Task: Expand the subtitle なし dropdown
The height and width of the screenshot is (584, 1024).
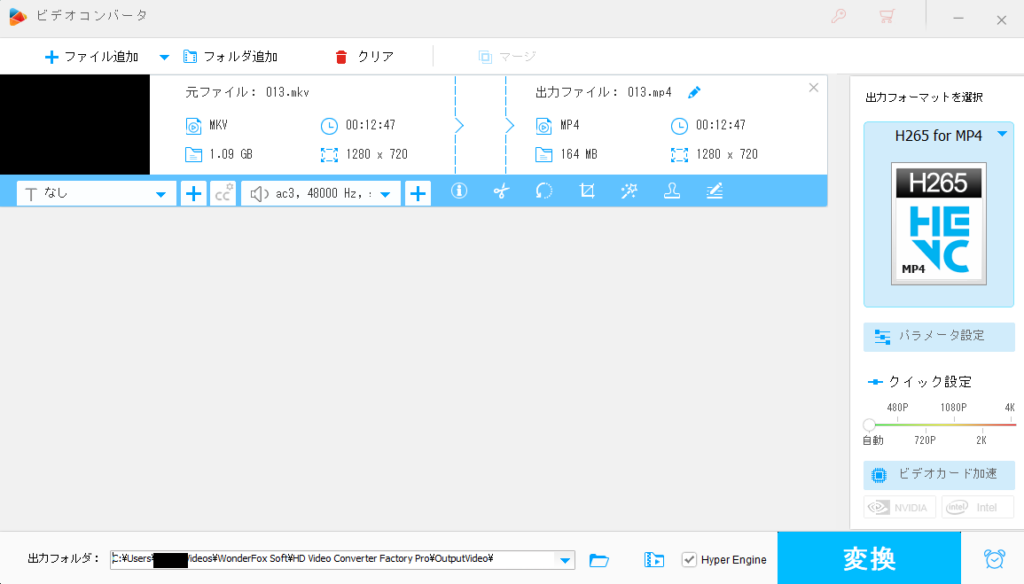Action: 160,194
